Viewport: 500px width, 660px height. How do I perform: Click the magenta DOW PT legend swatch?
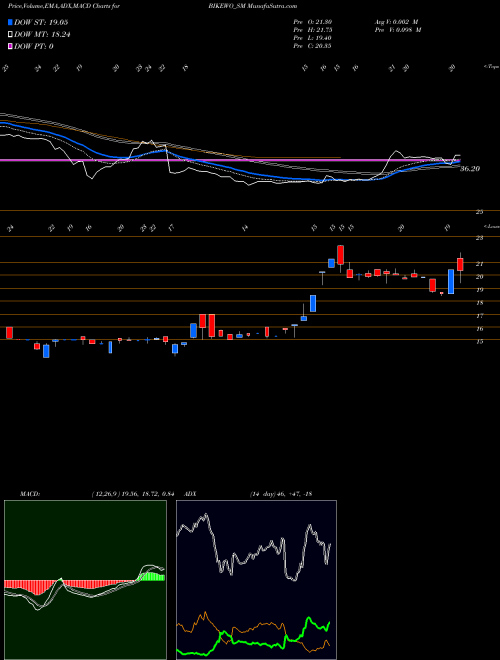click(11, 46)
